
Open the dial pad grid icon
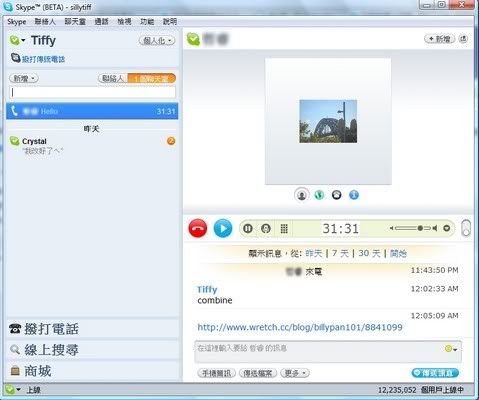[284, 229]
